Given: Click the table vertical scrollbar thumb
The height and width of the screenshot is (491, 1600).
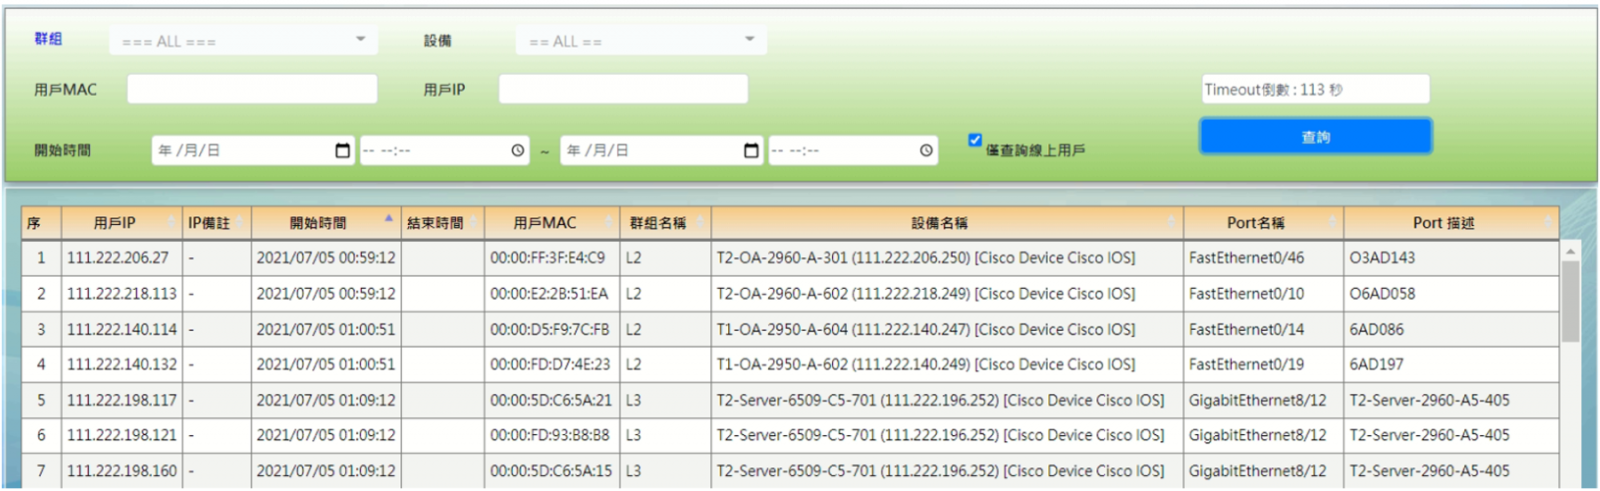Looking at the screenshot, I should coord(1570,300).
